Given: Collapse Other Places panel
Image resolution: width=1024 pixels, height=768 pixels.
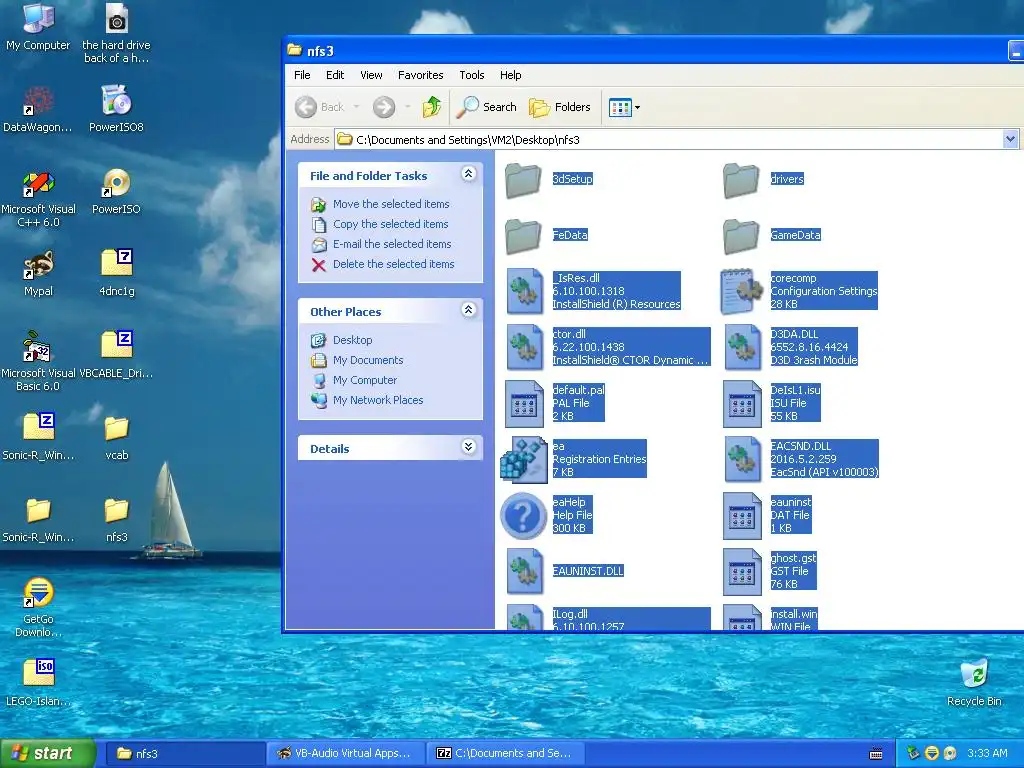Looking at the screenshot, I should point(468,310).
